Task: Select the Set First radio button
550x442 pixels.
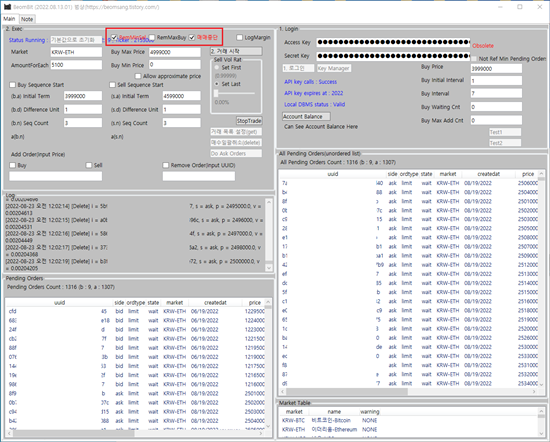Action: pos(217,67)
